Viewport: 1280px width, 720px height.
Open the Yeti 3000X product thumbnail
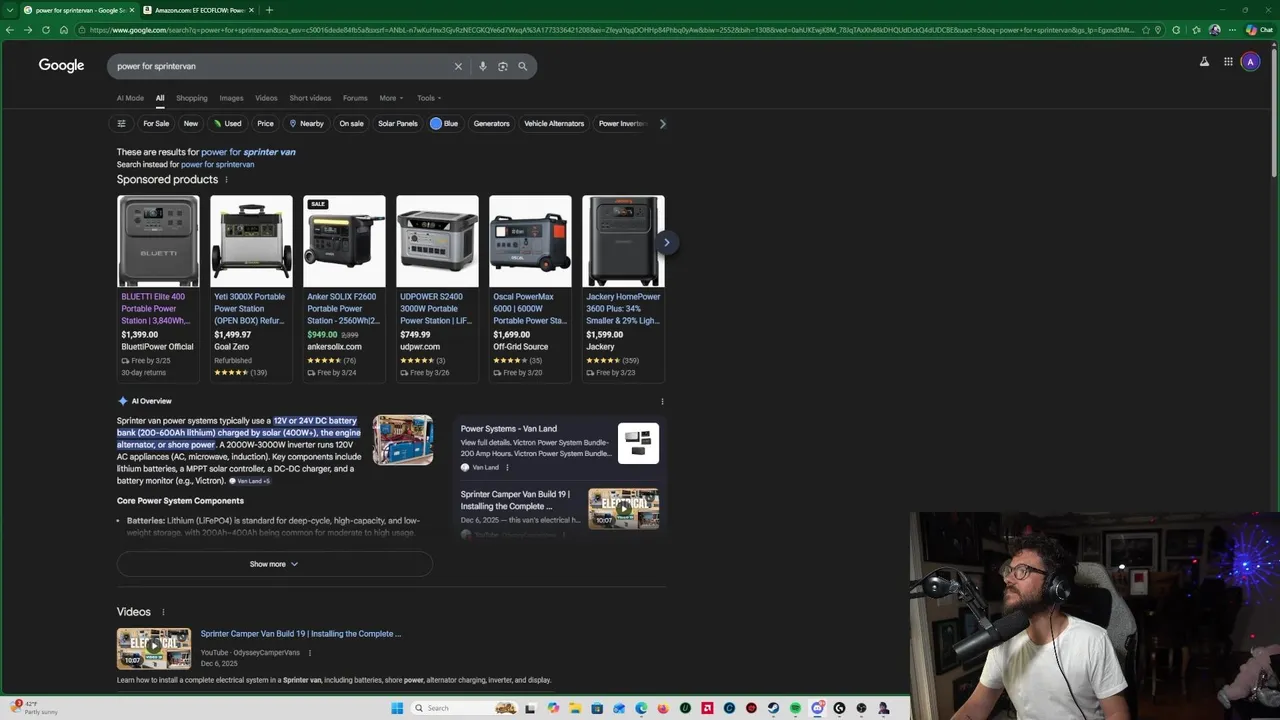click(x=251, y=241)
